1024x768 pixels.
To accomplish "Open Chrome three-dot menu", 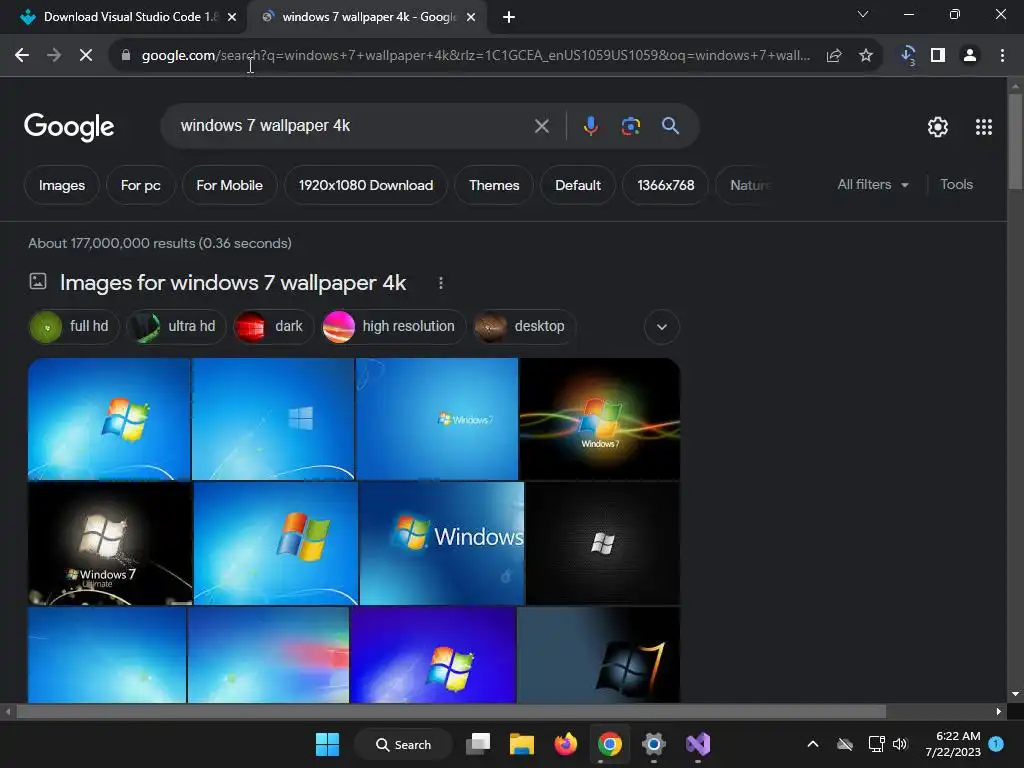I will point(1002,56).
